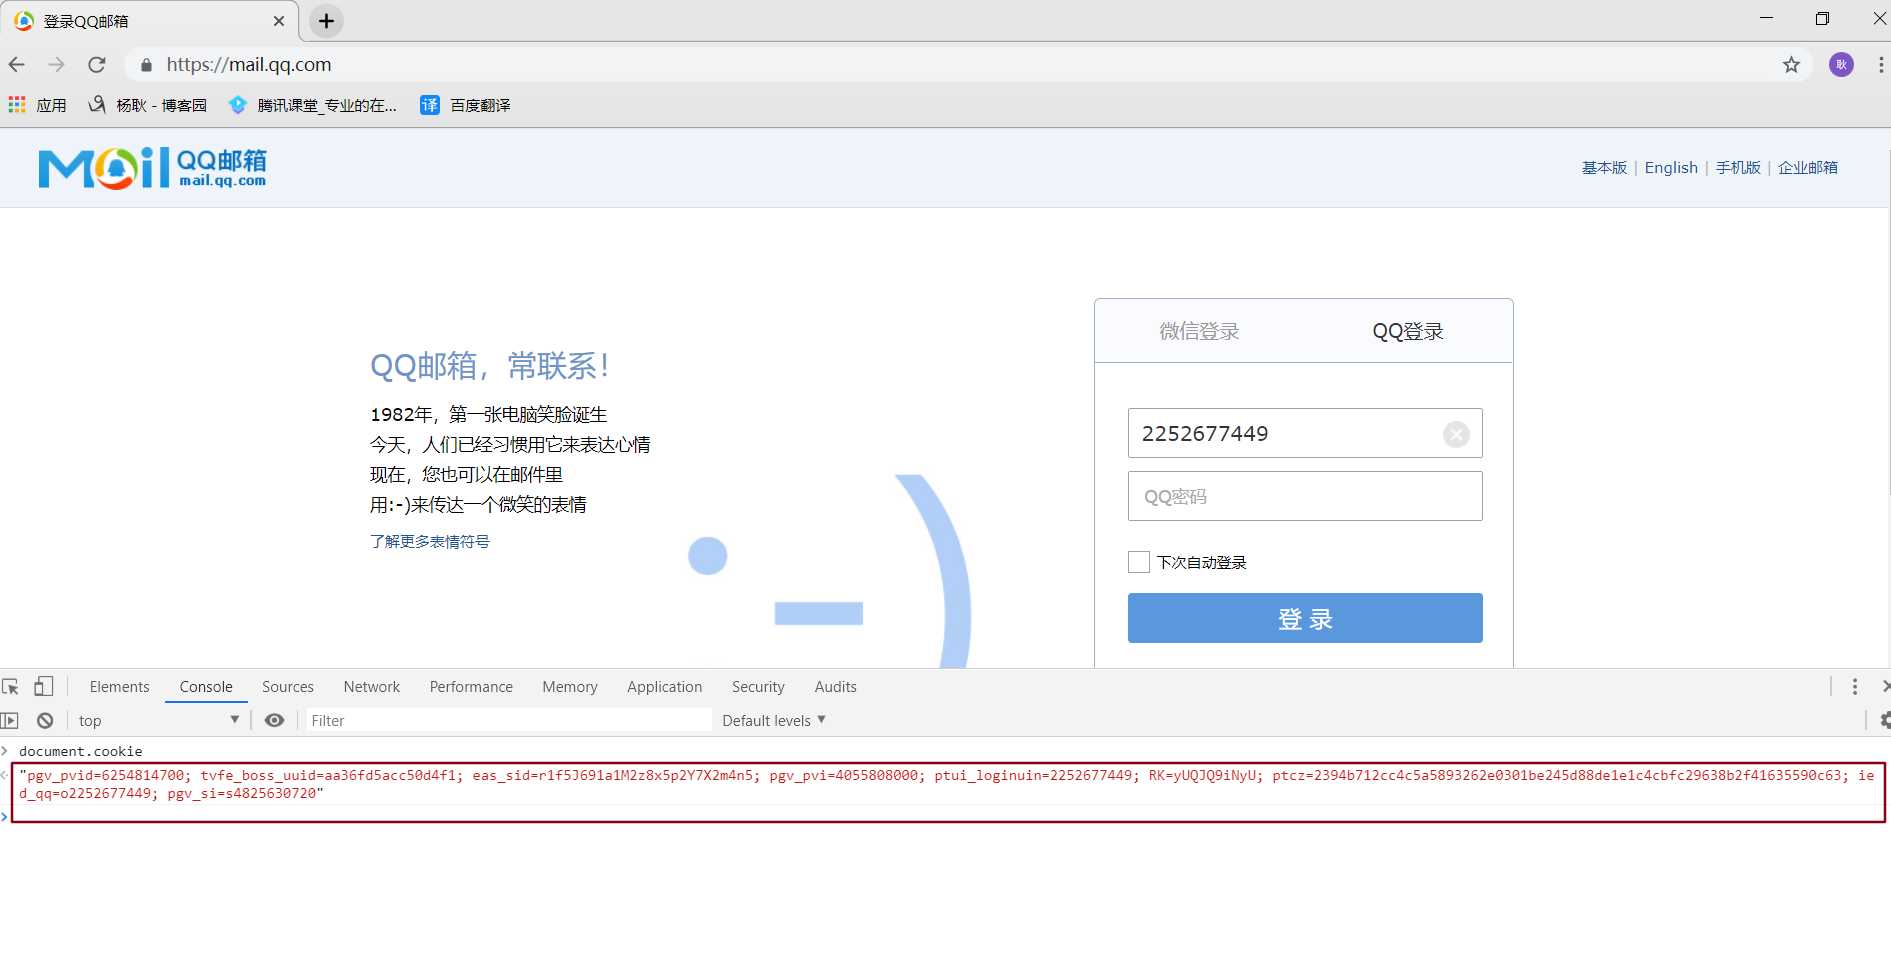1891x969 pixels.
Task: Open the DevTools Sources tab
Action: (x=288, y=687)
